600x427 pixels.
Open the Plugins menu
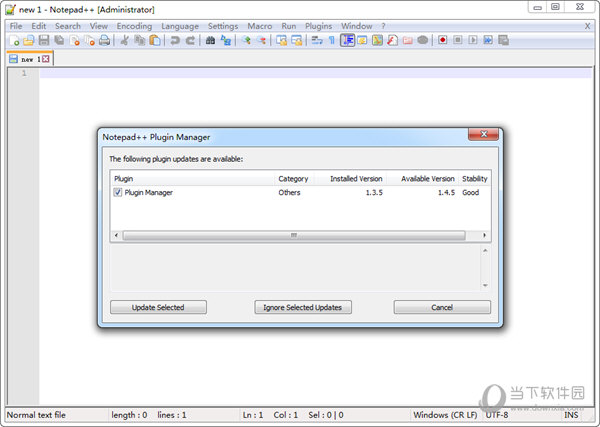[318, 26]
